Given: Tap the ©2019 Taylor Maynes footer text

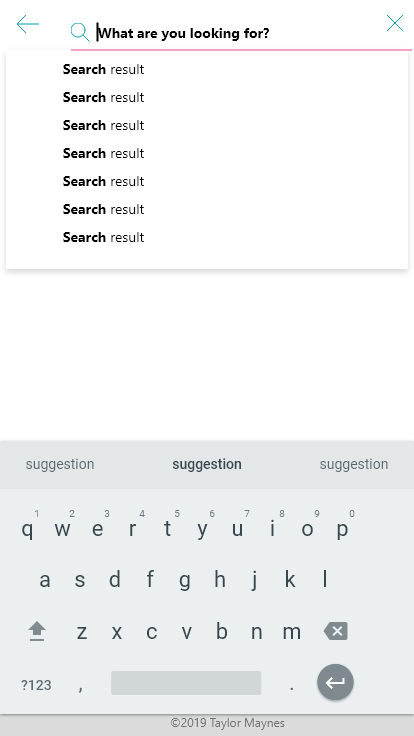Looking at the screenshot, I should [x=228, y=723].
